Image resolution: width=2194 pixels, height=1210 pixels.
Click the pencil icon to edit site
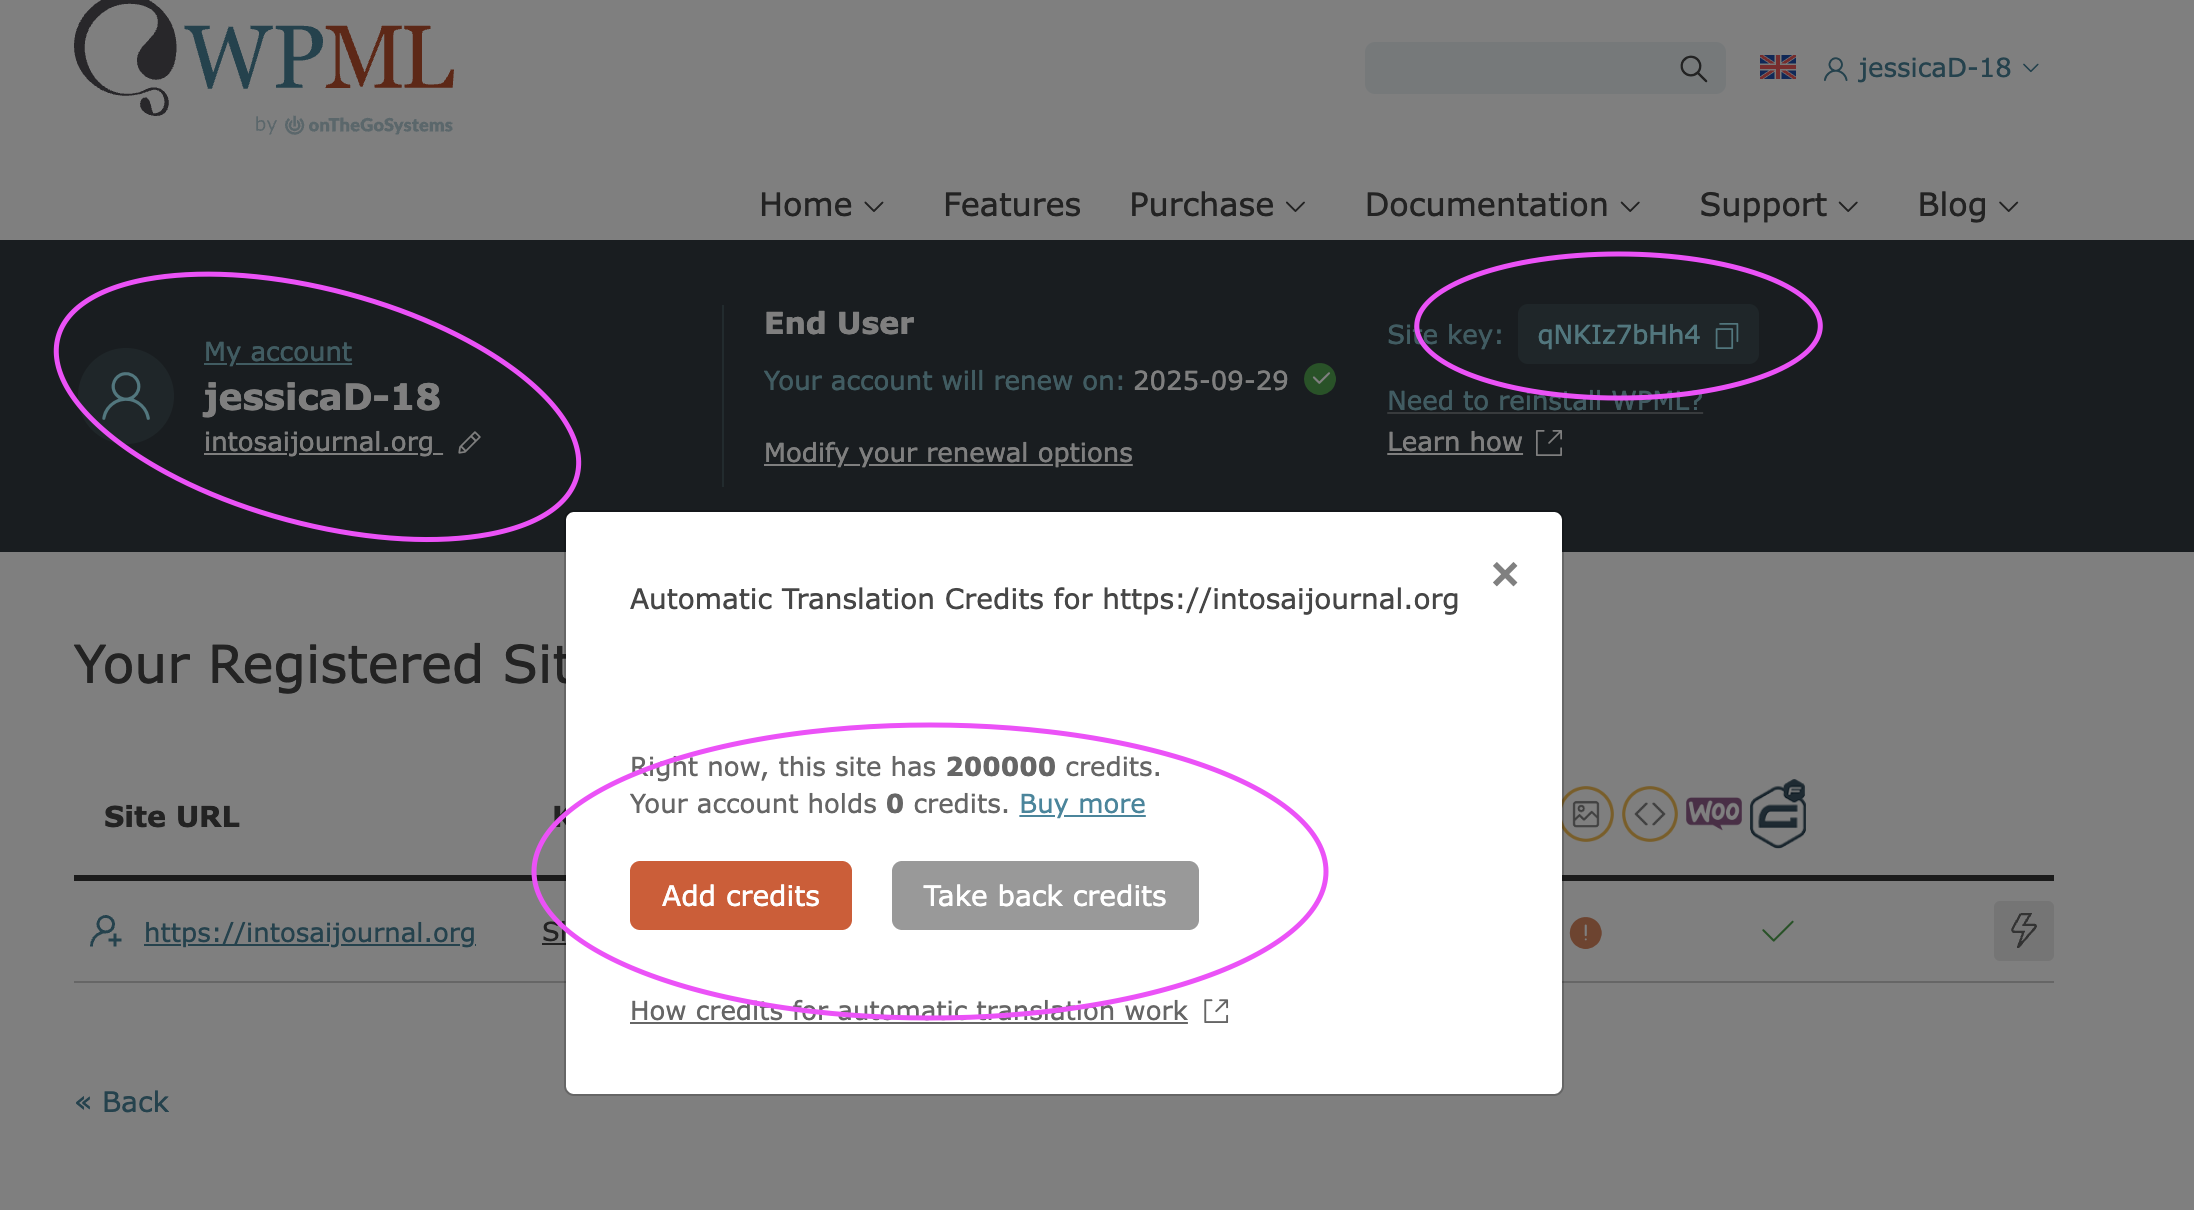[x=469, y=443]
